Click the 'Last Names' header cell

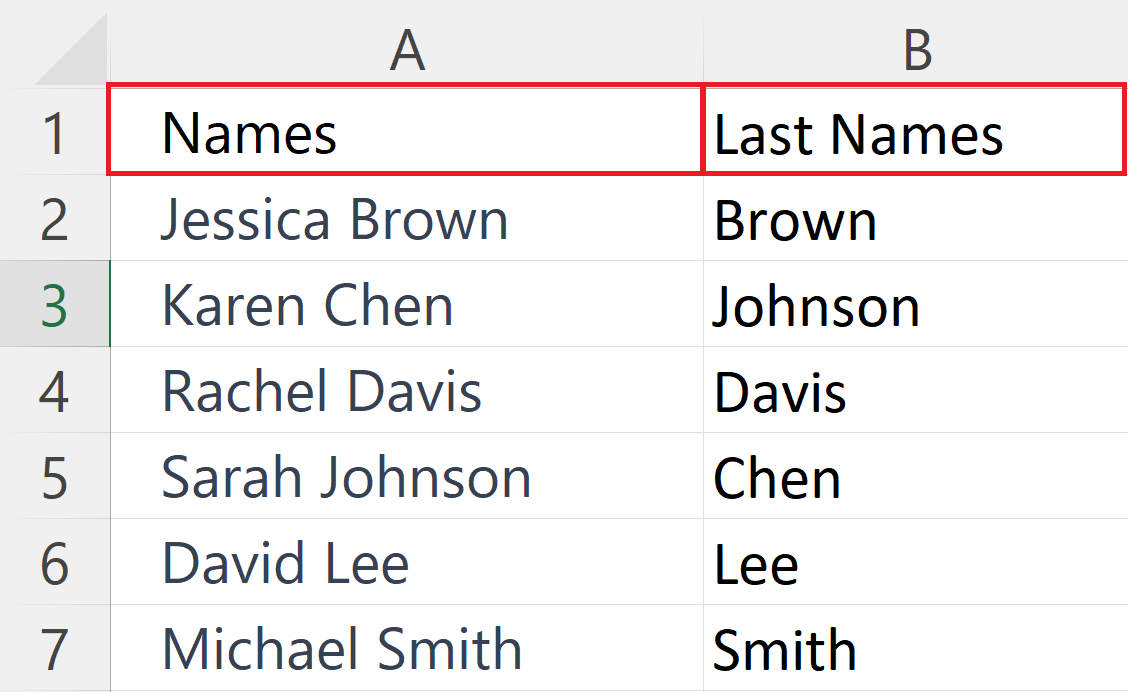(x=914, y=130)
